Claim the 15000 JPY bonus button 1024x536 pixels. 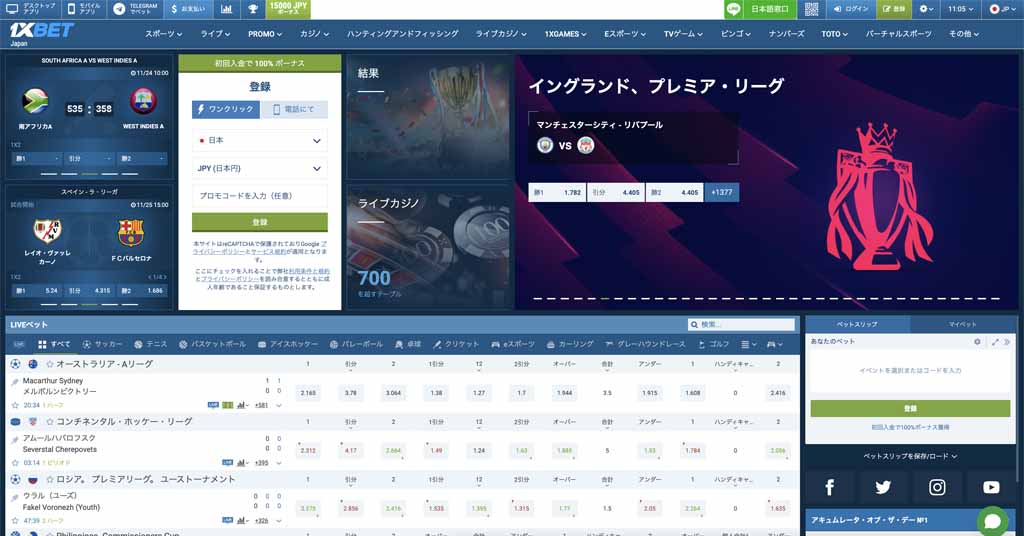(x=288, y=9)
